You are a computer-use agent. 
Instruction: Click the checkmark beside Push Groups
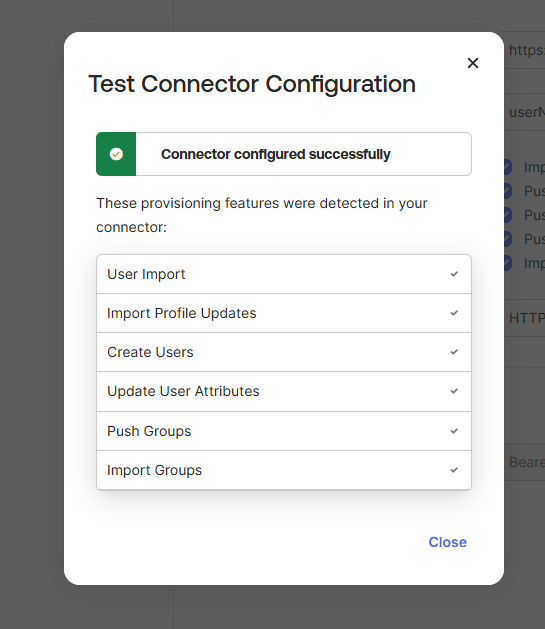(454, 431)
